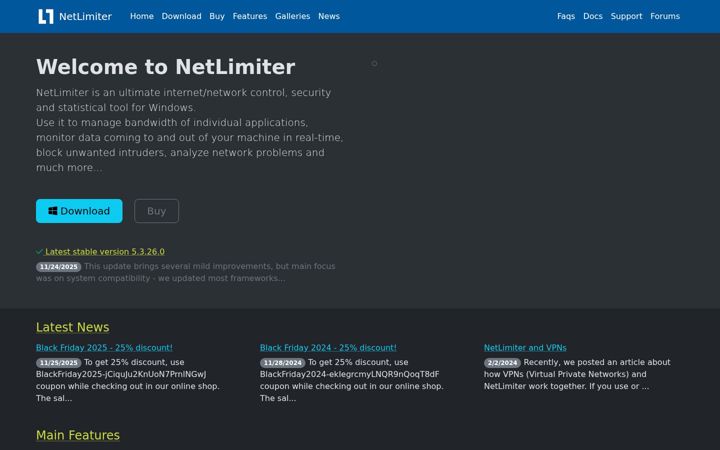Click the BlackFriday2024 coupon code text
720x450 pixels.
[349, 374]
